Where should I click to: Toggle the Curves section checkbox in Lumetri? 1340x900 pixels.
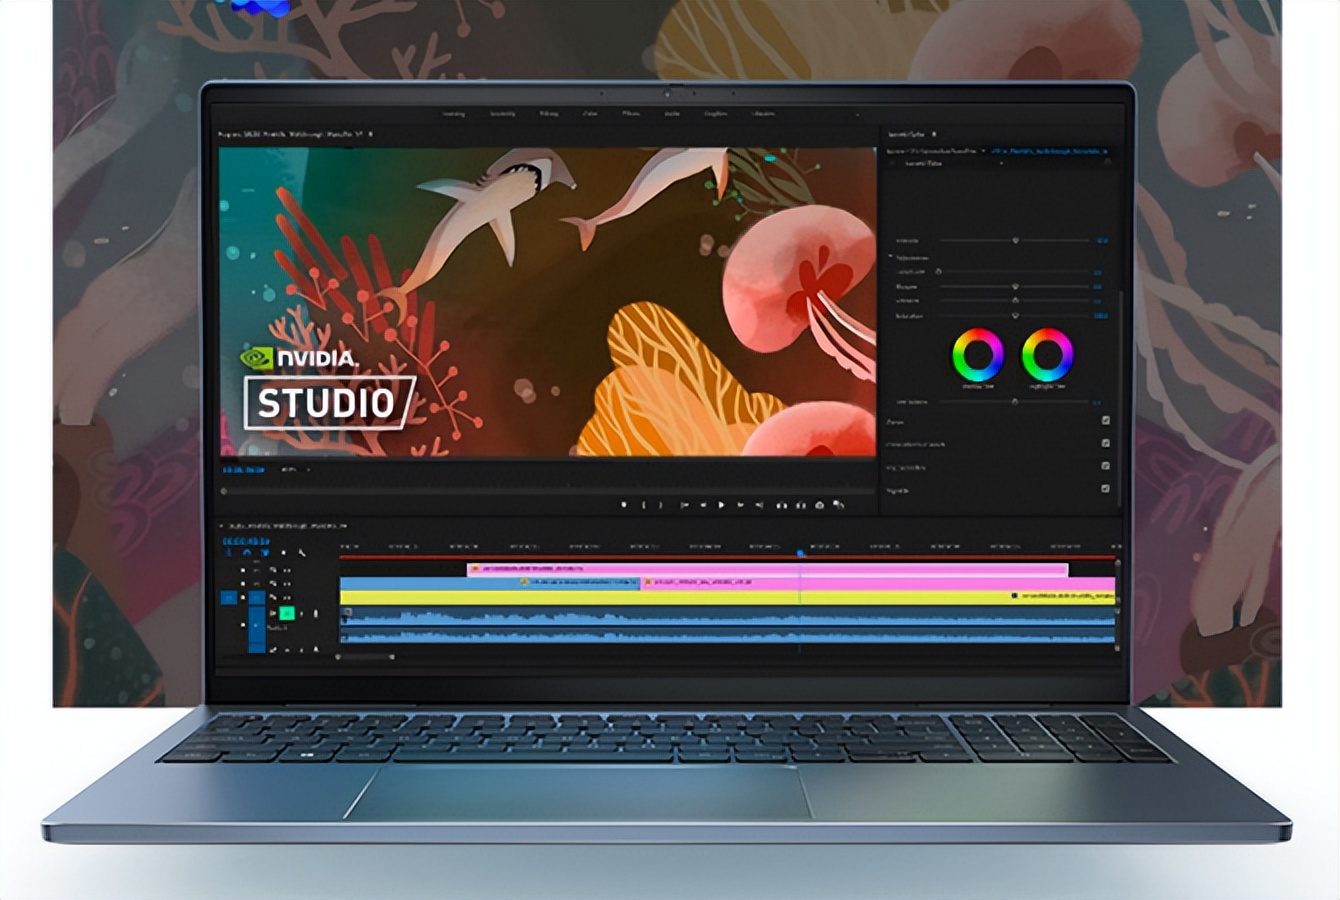[1106, 420]
